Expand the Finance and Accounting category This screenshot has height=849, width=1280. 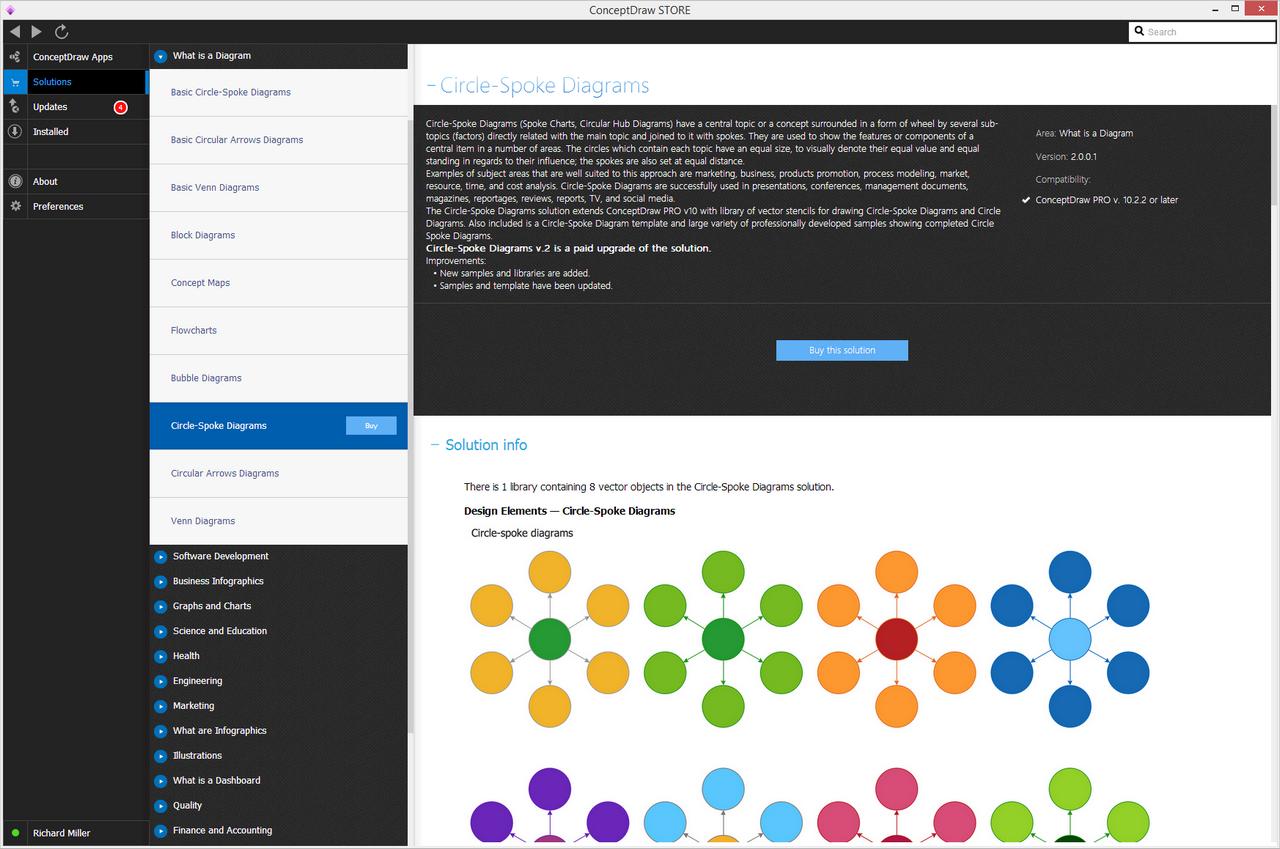coord(161,831)
